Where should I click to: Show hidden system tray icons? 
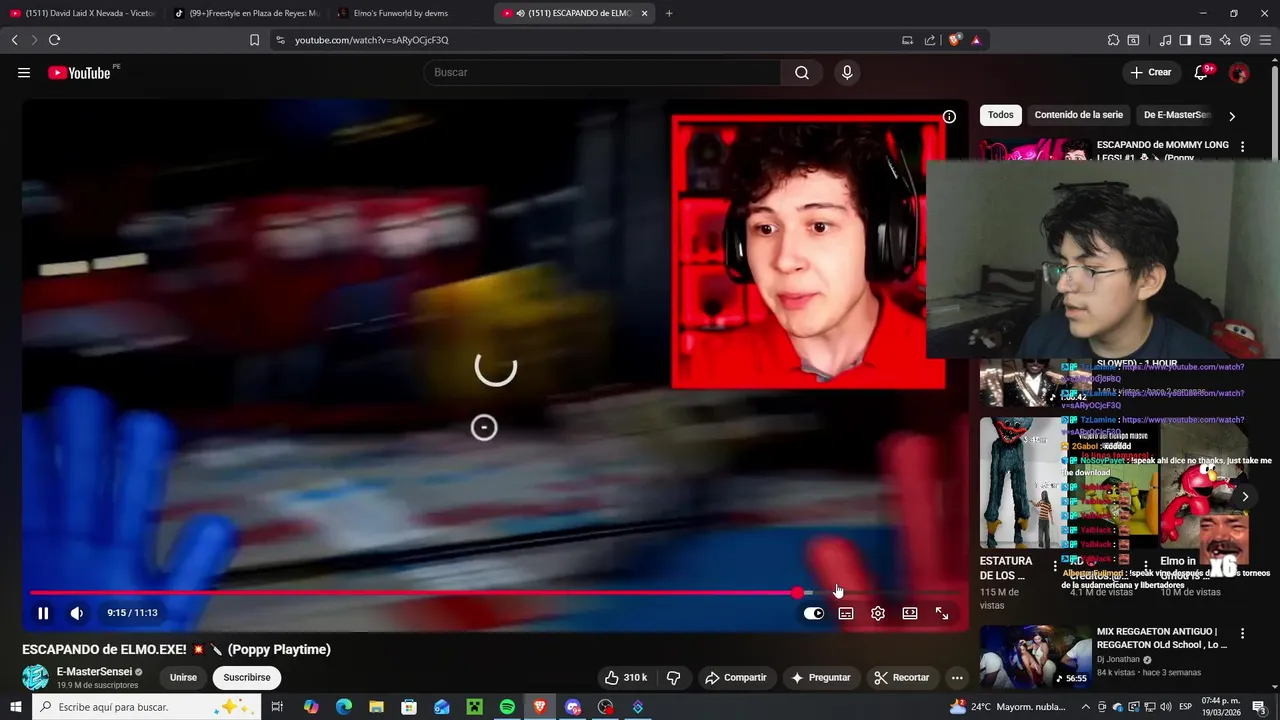(1087, 707)
